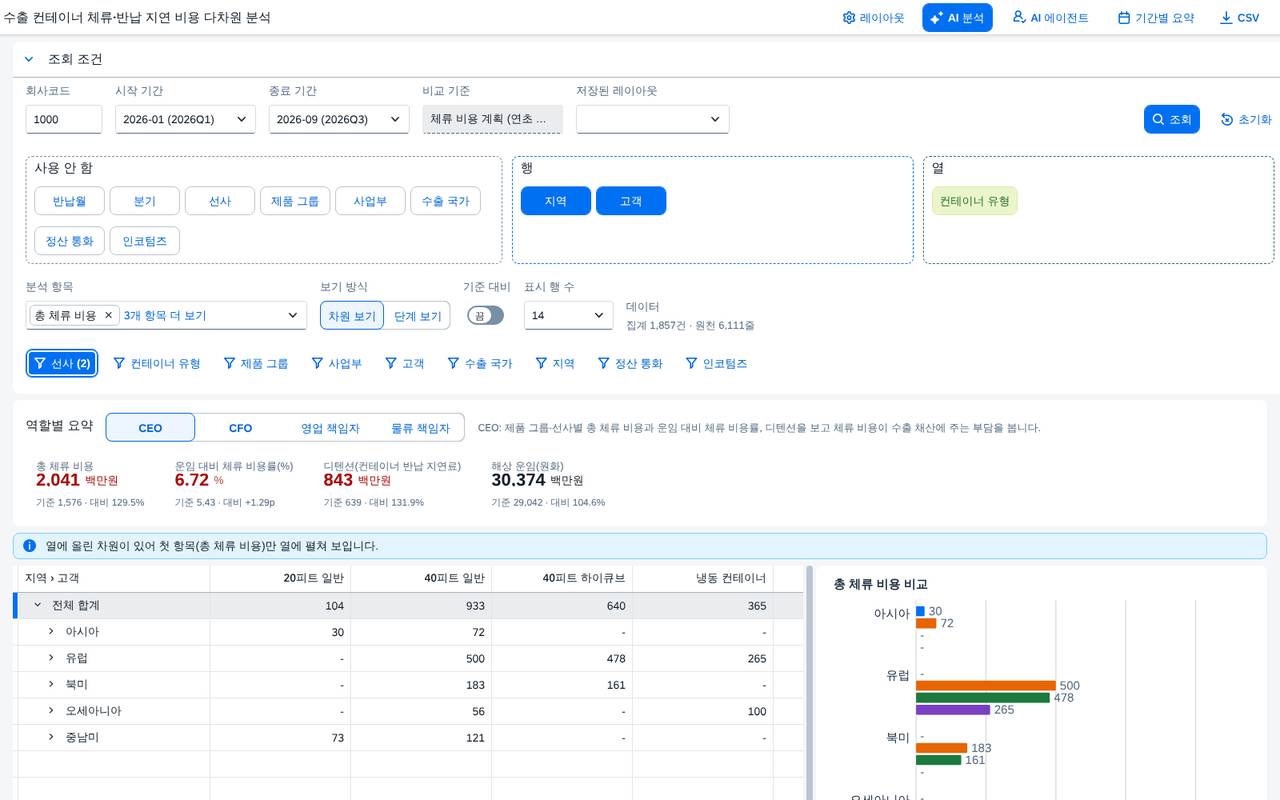Click the 조회 search button
This screenshot has height=800, width=1280.
[x=1171, y=119]
